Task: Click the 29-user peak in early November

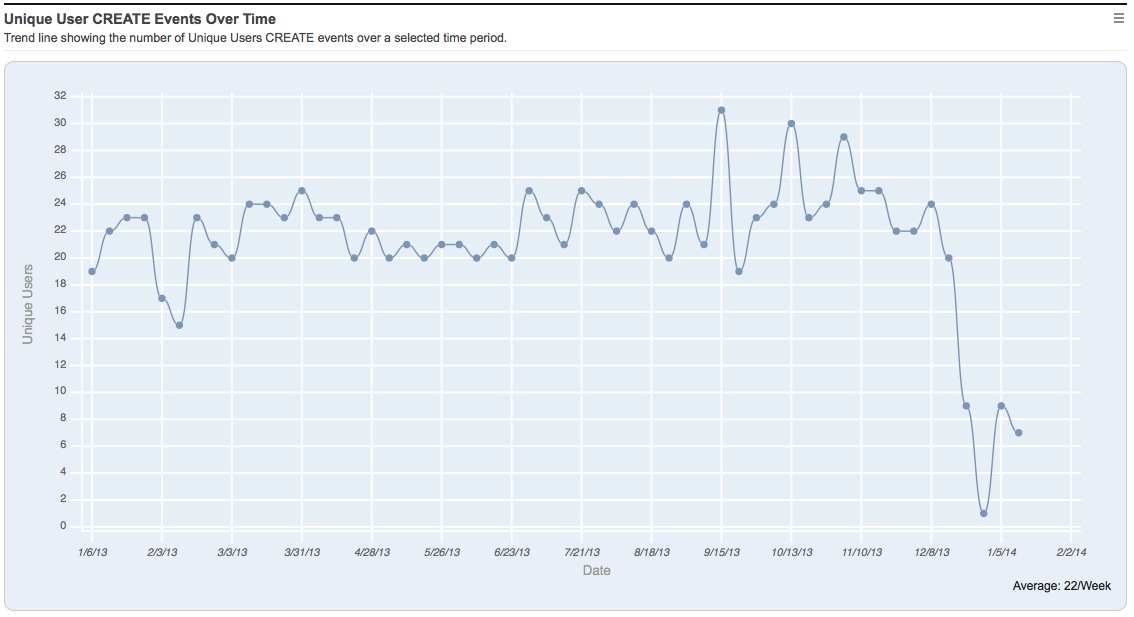Action: tap(844, 137)
